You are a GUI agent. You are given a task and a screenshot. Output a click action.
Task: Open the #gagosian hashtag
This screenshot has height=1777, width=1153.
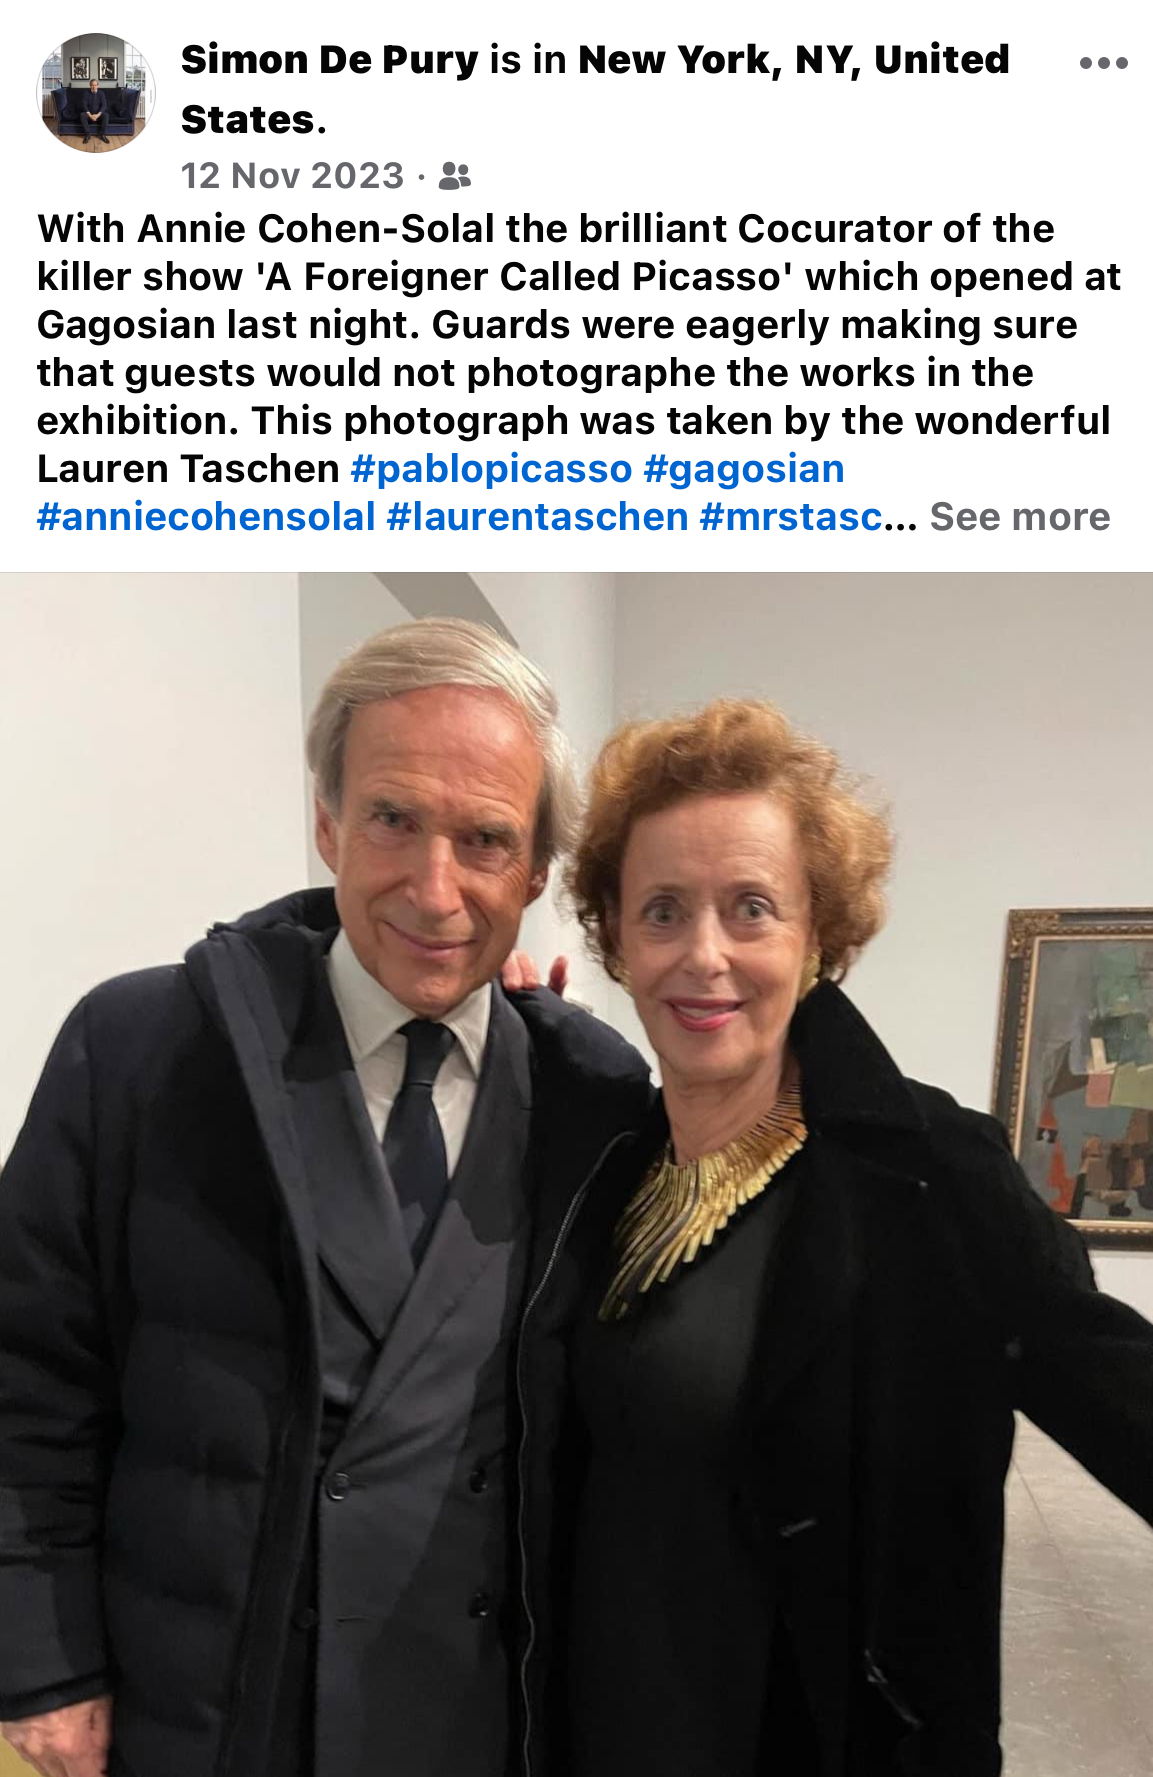pyautogui.click(x=744, y=468)
